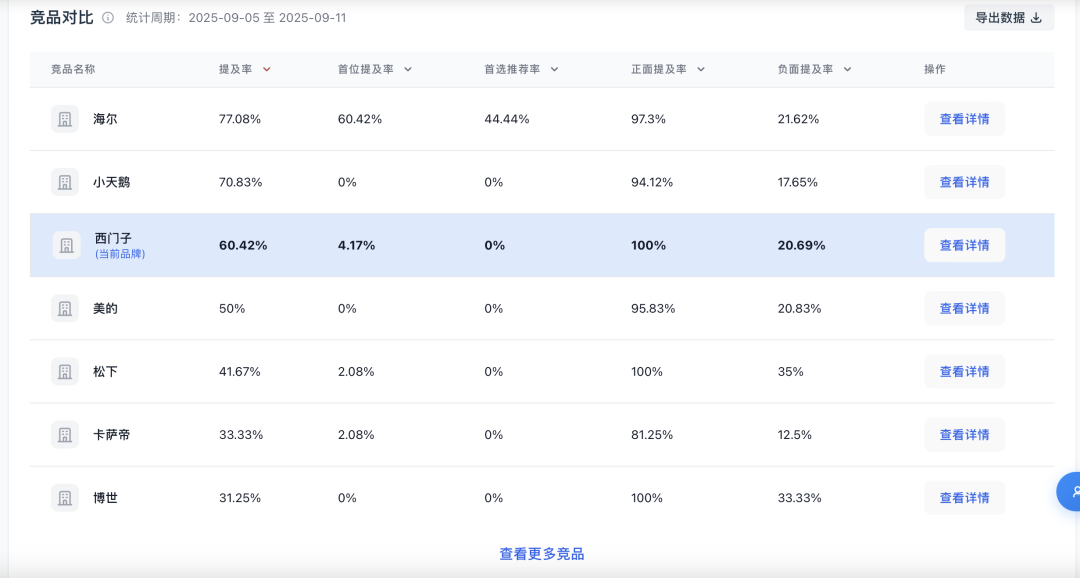
Task: Click 小天鹅's 17.65% negative rate
Action: (x=798, y=183)
